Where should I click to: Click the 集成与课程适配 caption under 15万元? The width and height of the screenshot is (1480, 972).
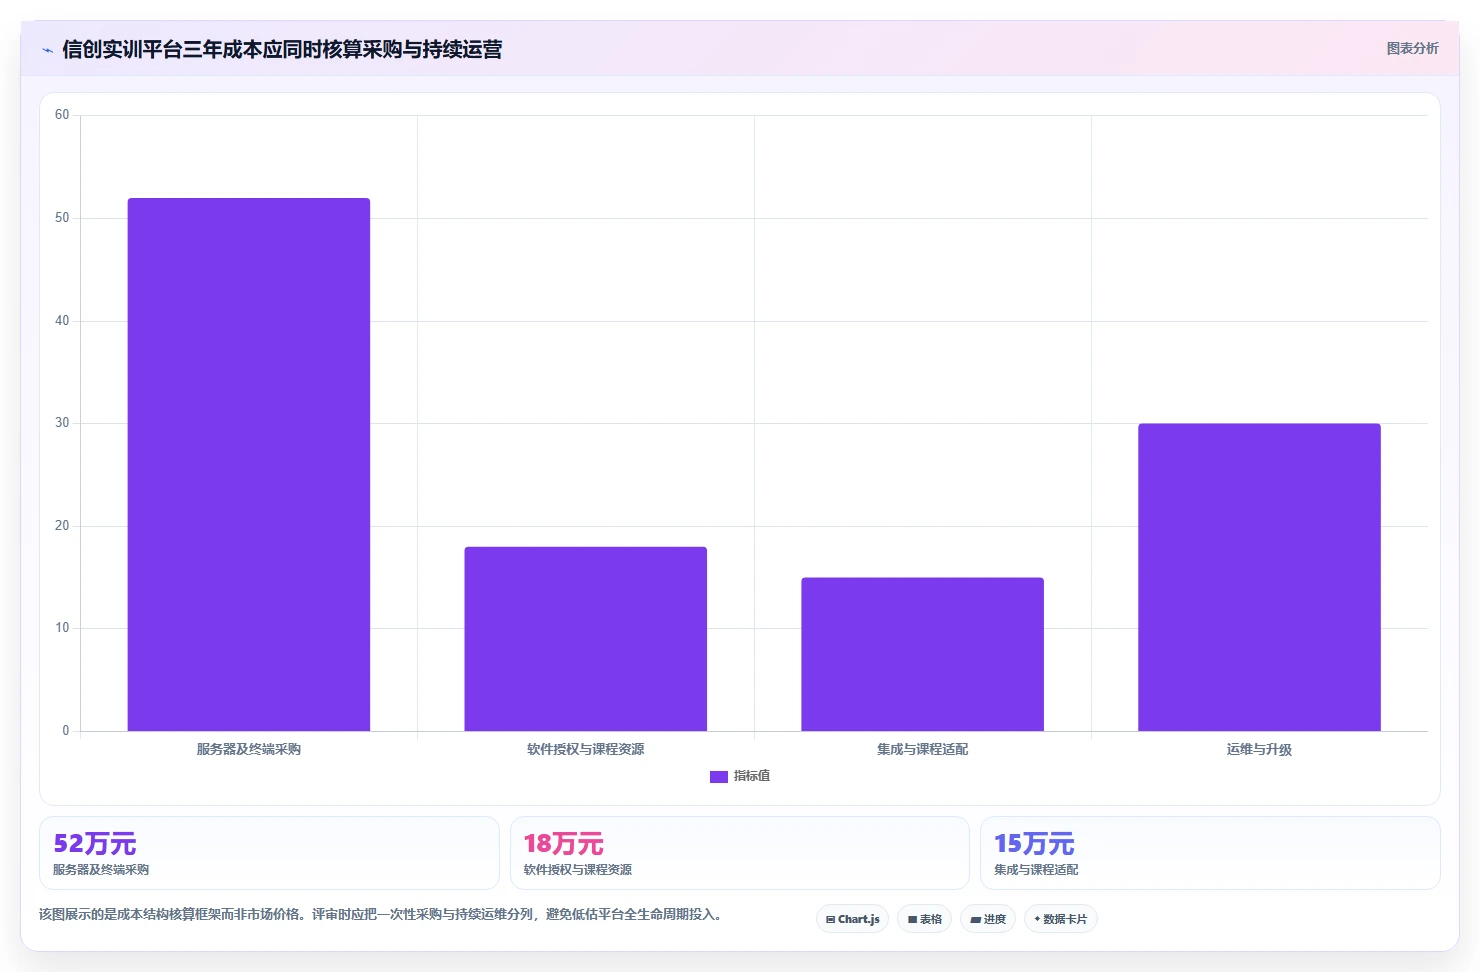tap(1036, 870)
